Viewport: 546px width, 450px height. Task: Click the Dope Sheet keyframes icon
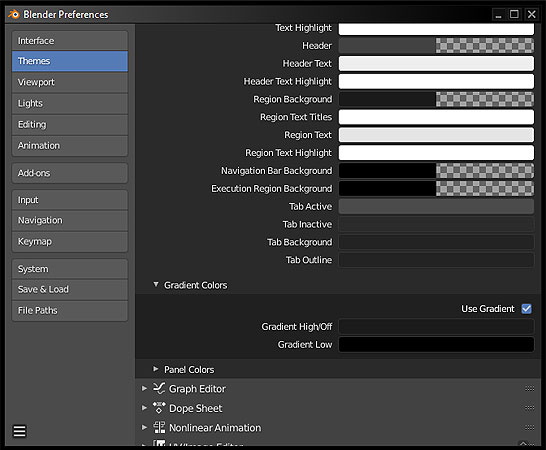pyautogui.click(x=159, y=408)
